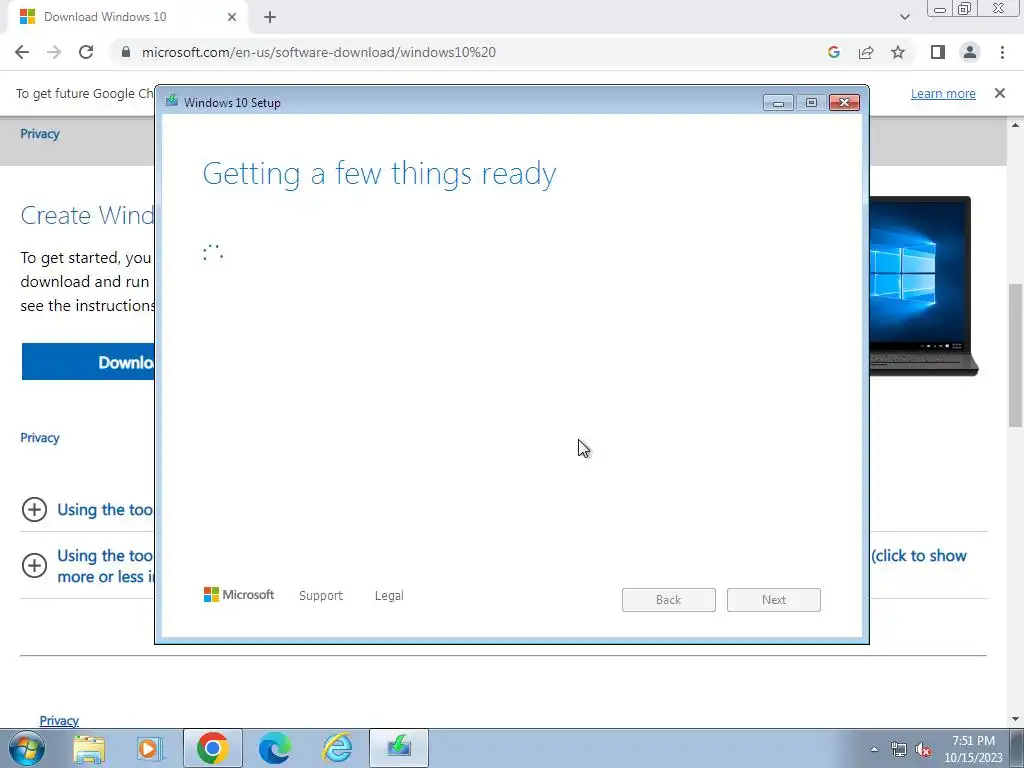The height and width of the screenshot is (768, 1024).
Task: Close the Download Windows 10 tab
Action: pos(232,17)
